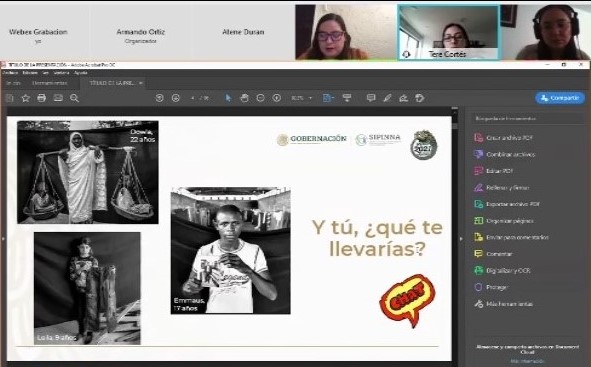Click the blue Compartir button

pos(560,98)
